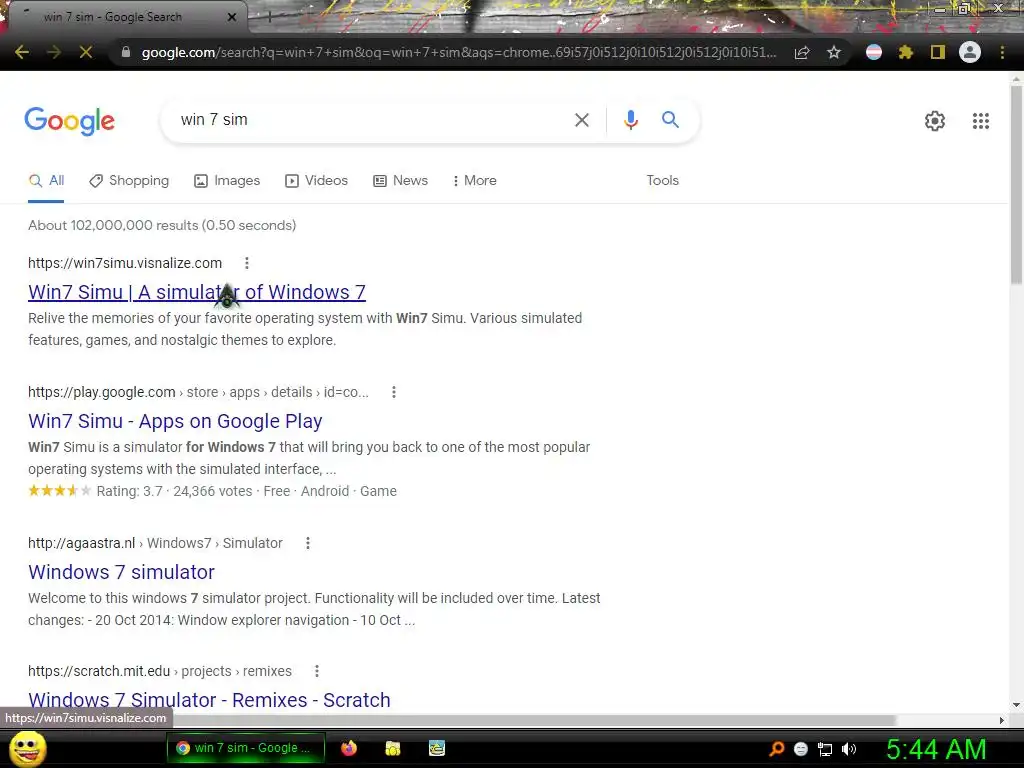Open the network tray icon

pos(825,749)
